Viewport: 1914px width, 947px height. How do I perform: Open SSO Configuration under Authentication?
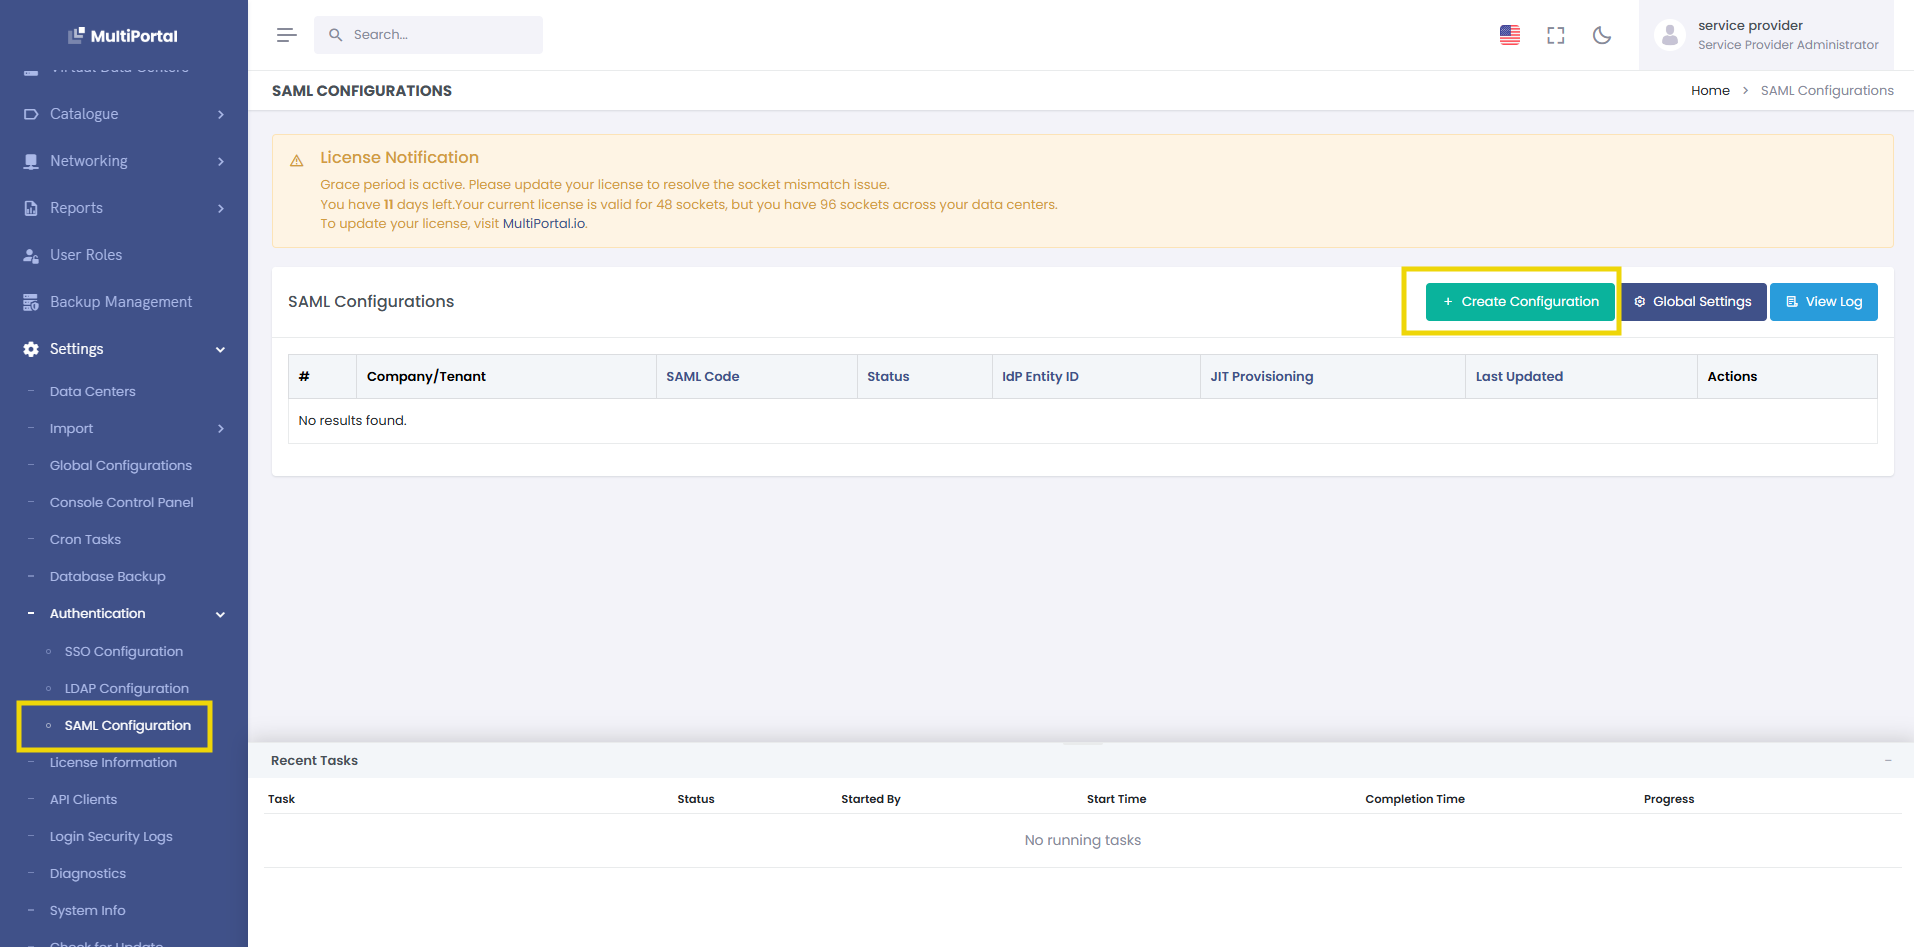point(123,651)
